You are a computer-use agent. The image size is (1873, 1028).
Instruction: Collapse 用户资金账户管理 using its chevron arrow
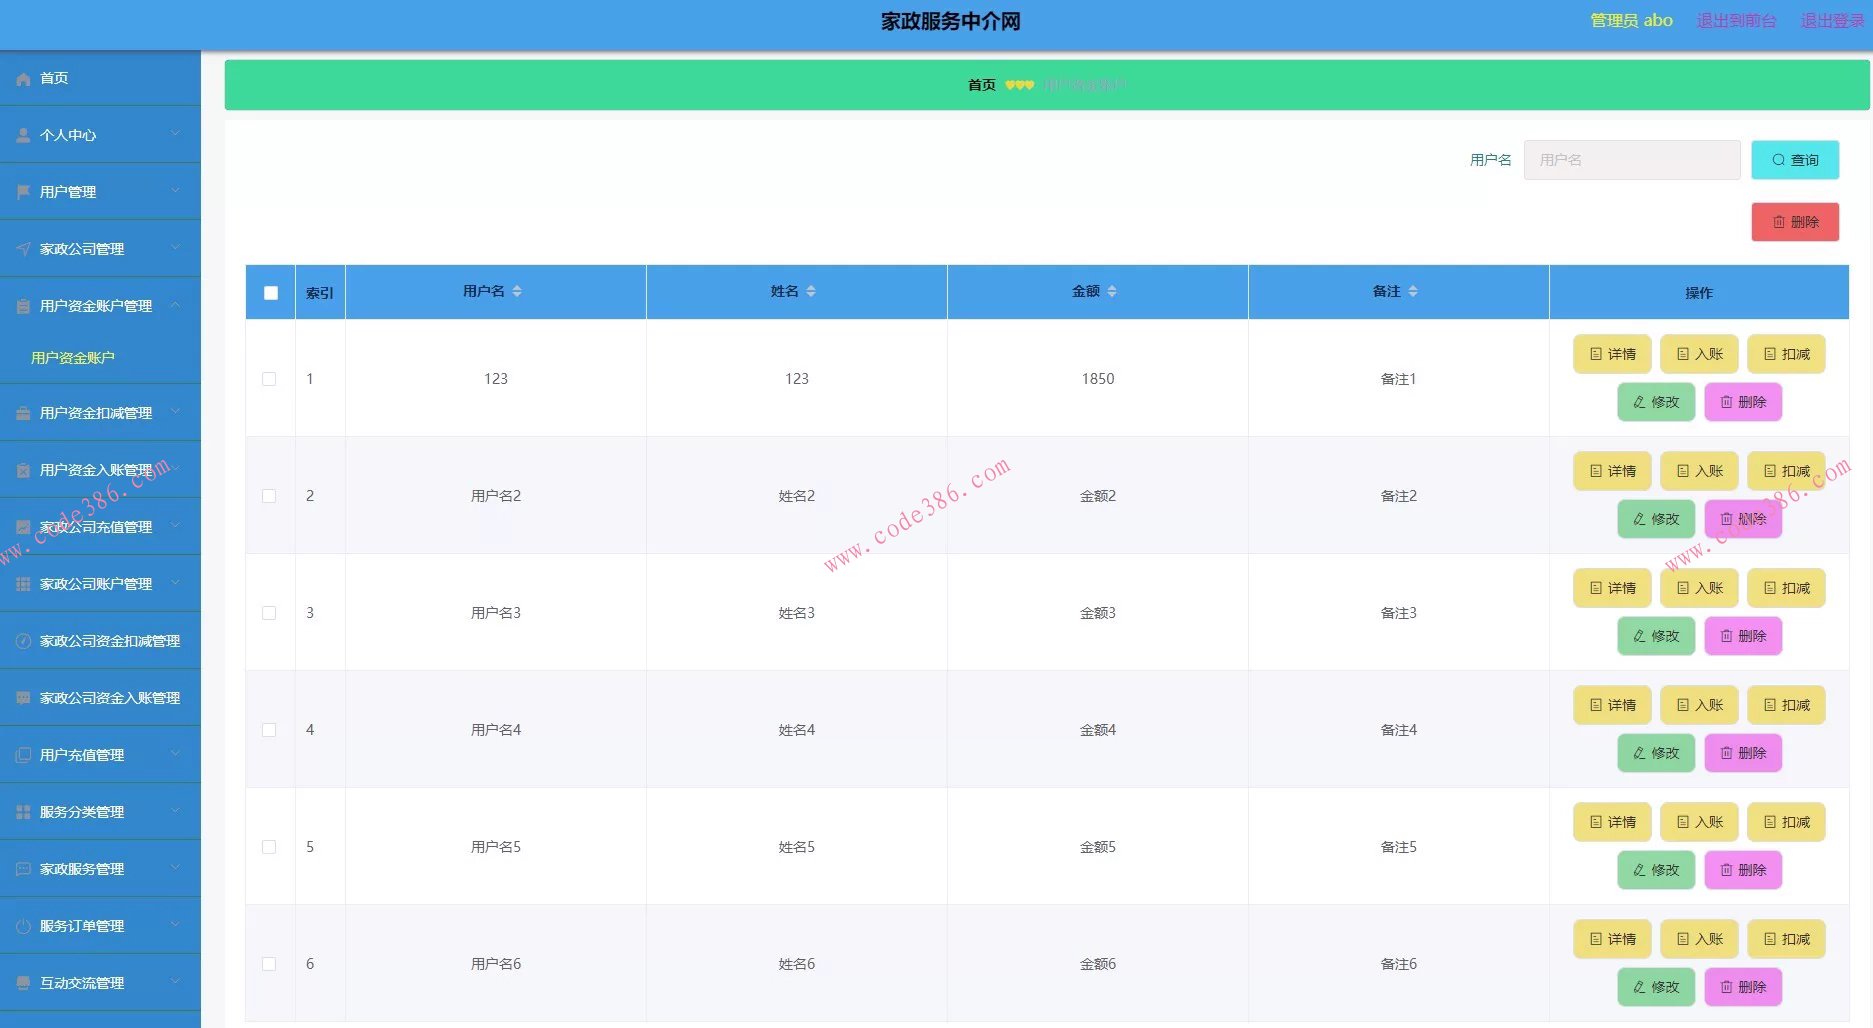(176, 305)
